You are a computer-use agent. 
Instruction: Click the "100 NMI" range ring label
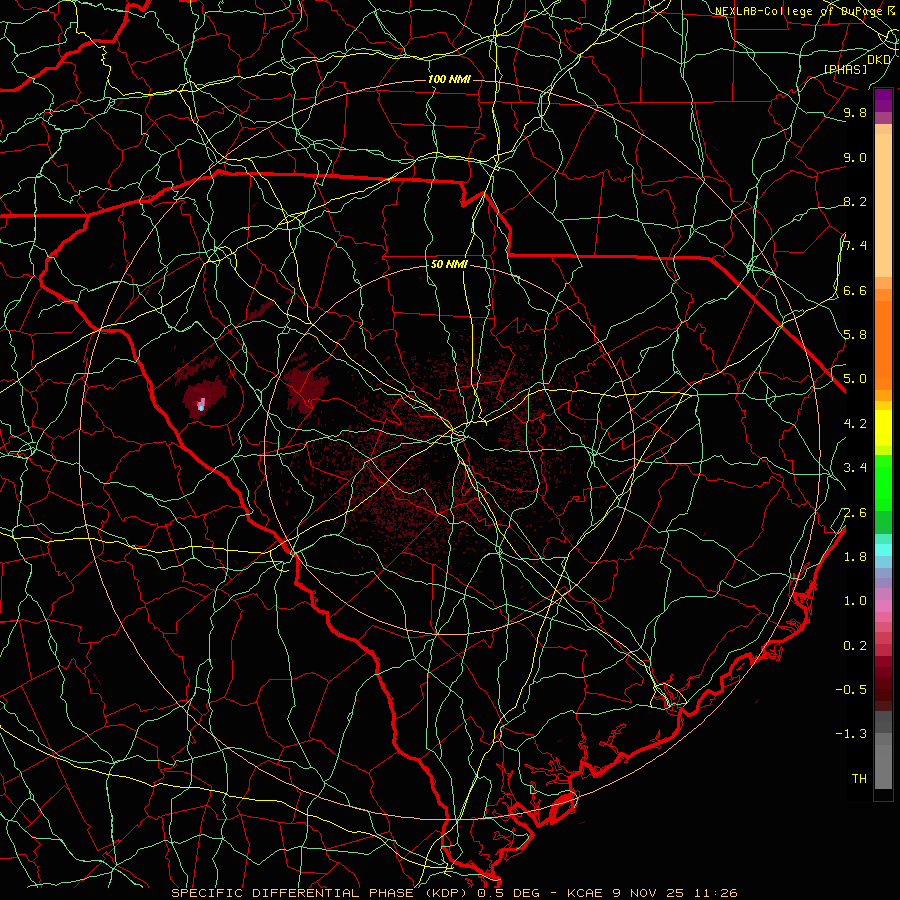click(449, 79)
